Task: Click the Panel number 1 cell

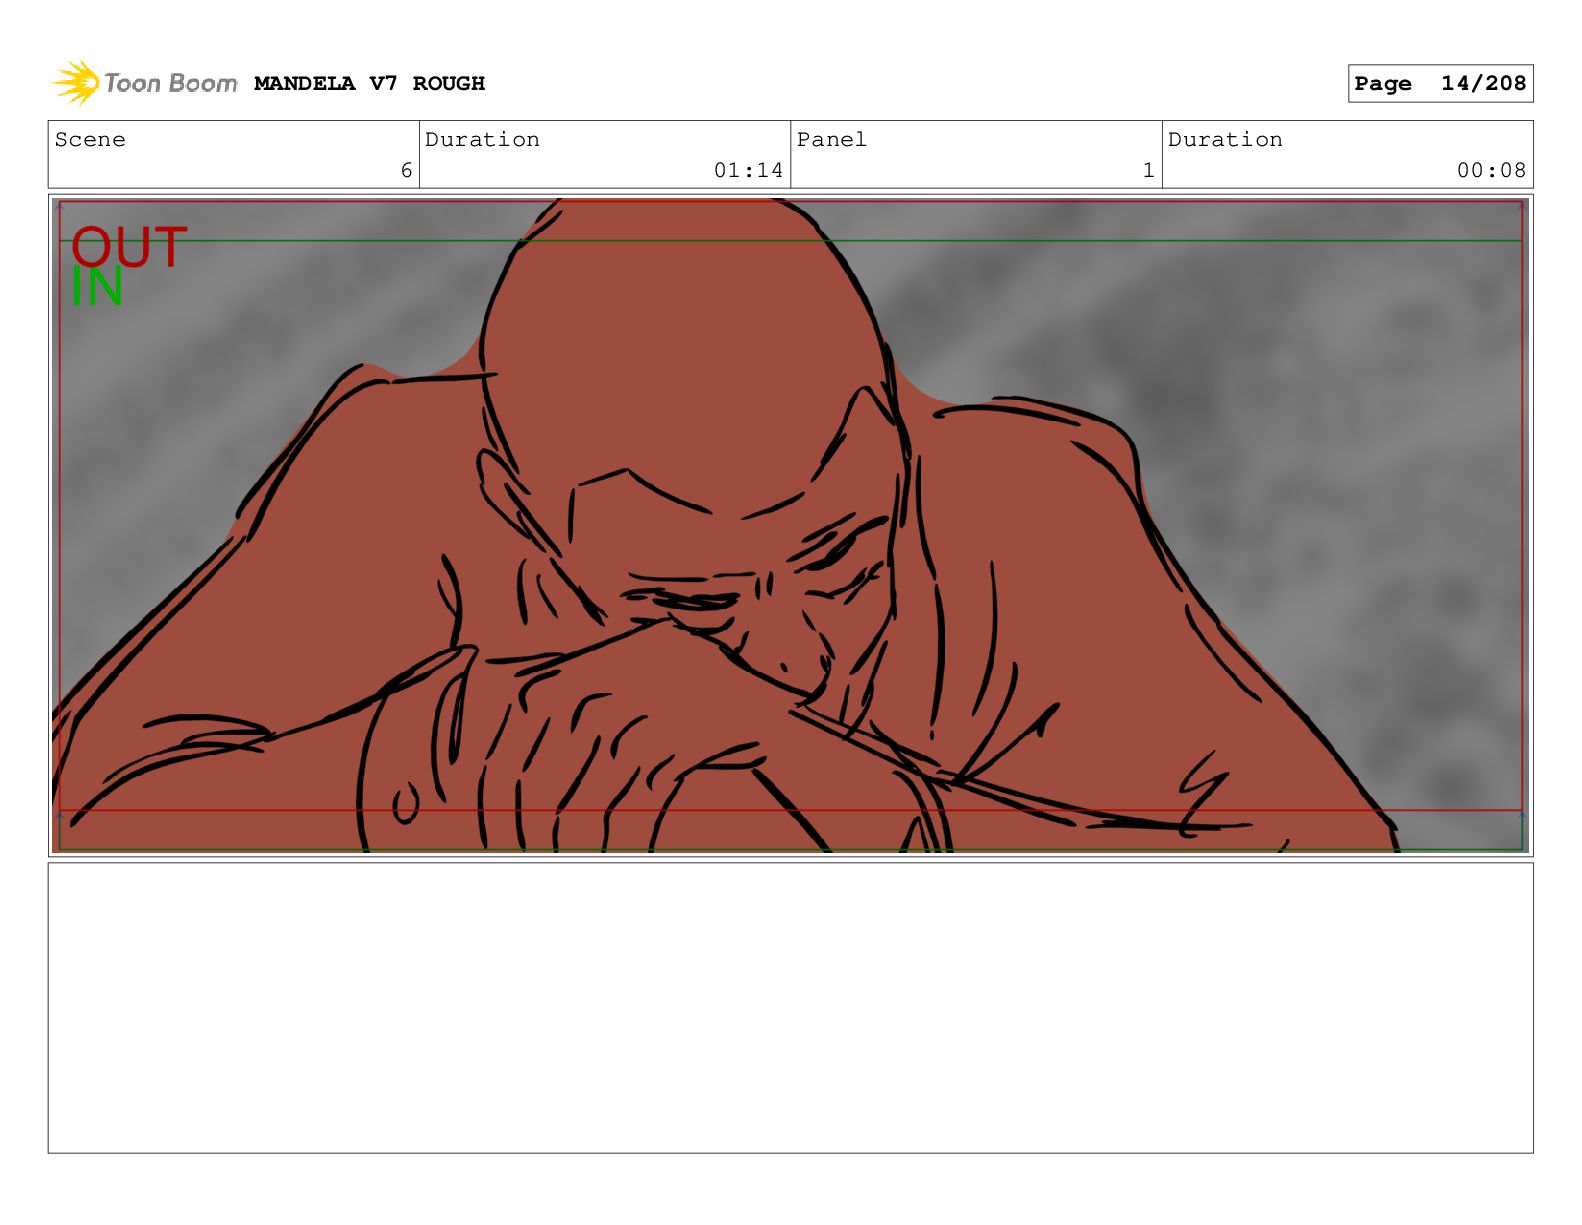Action: [976, 155]
